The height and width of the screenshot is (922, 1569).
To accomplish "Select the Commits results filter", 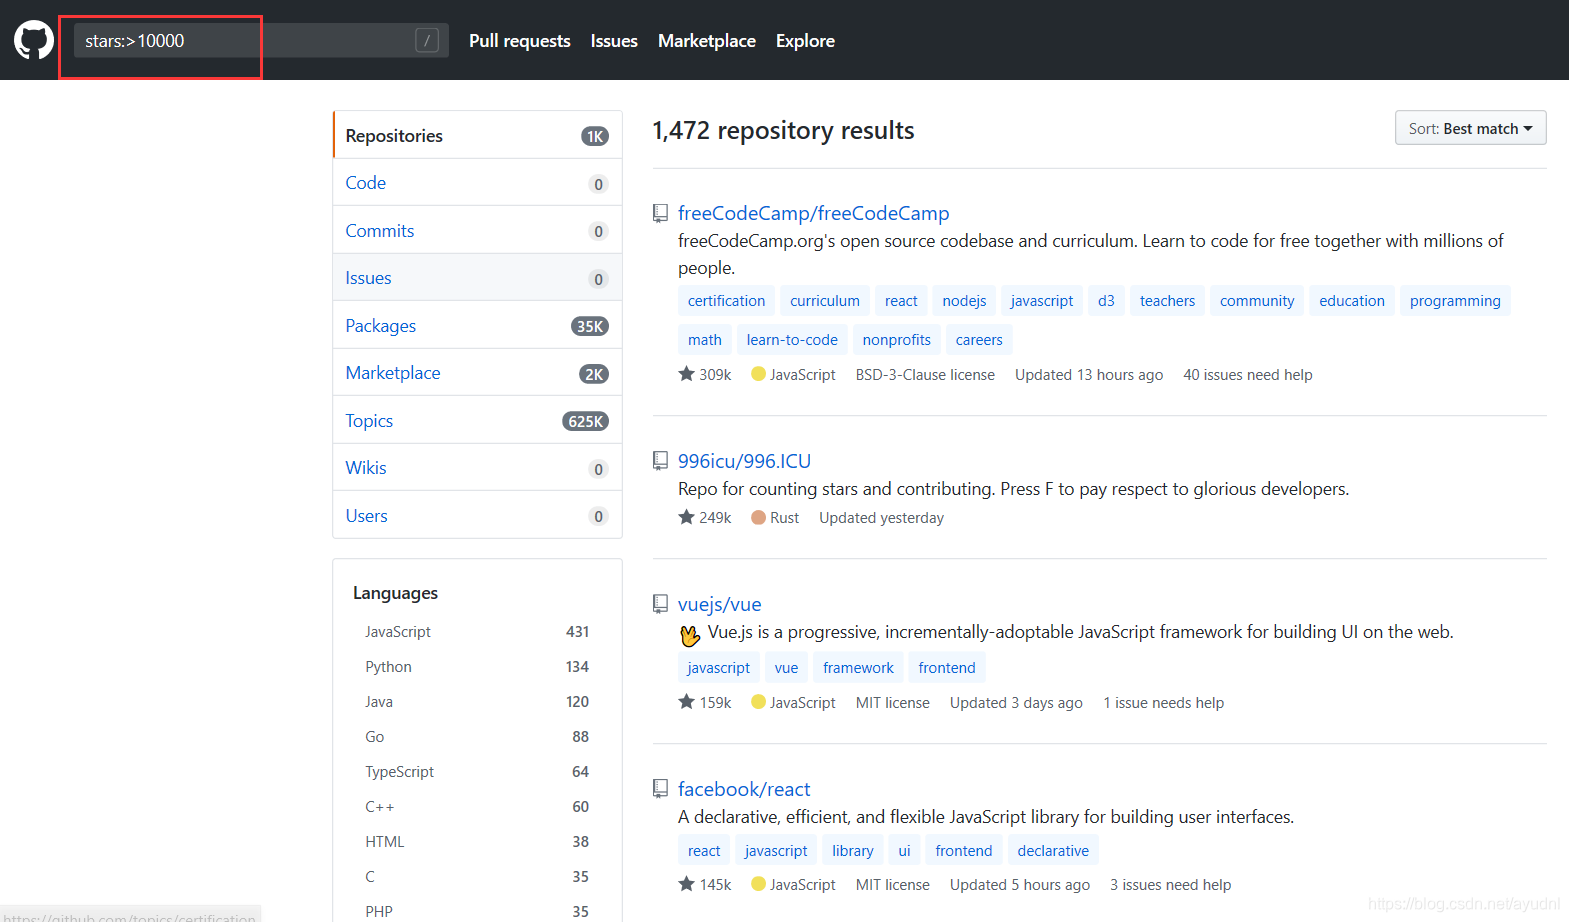I will coord(477,231).
